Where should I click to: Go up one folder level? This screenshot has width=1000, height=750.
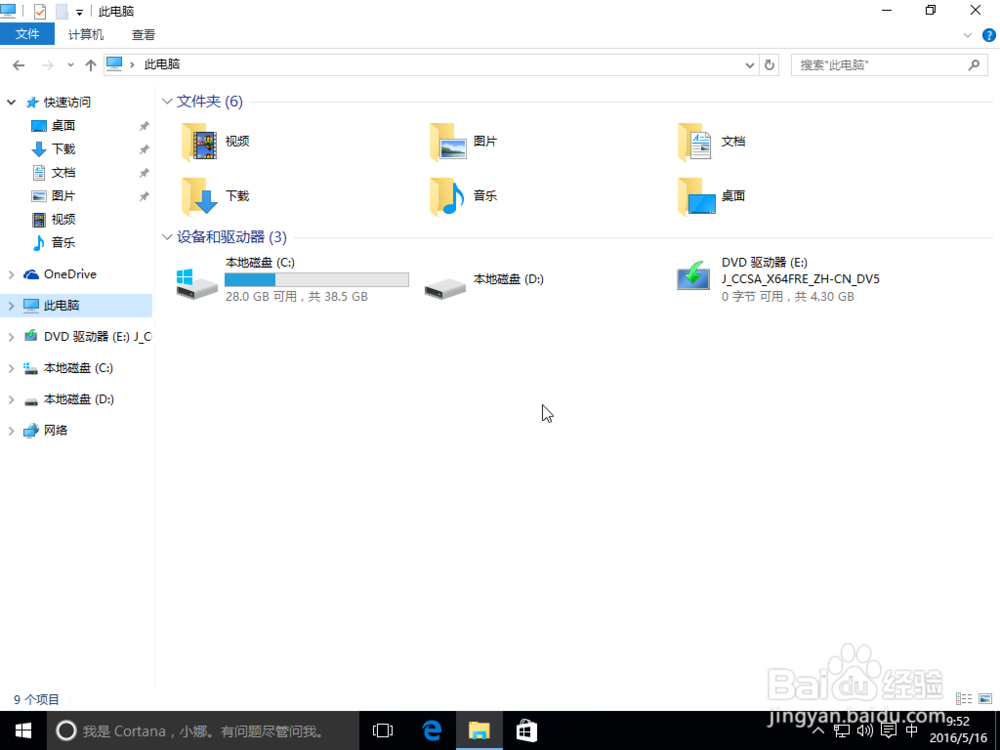pyautogui.click(x=91, y=65)
